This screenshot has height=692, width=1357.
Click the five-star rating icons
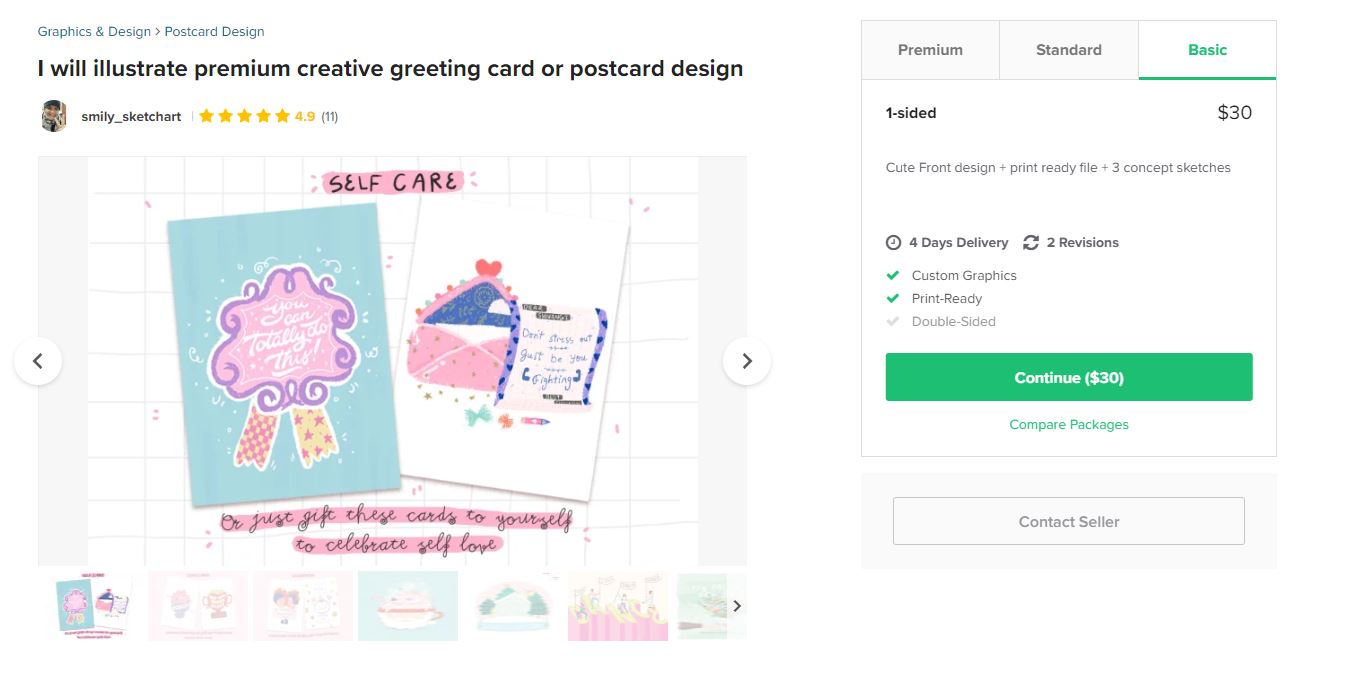pyautogui.click(x=244, y=116)
